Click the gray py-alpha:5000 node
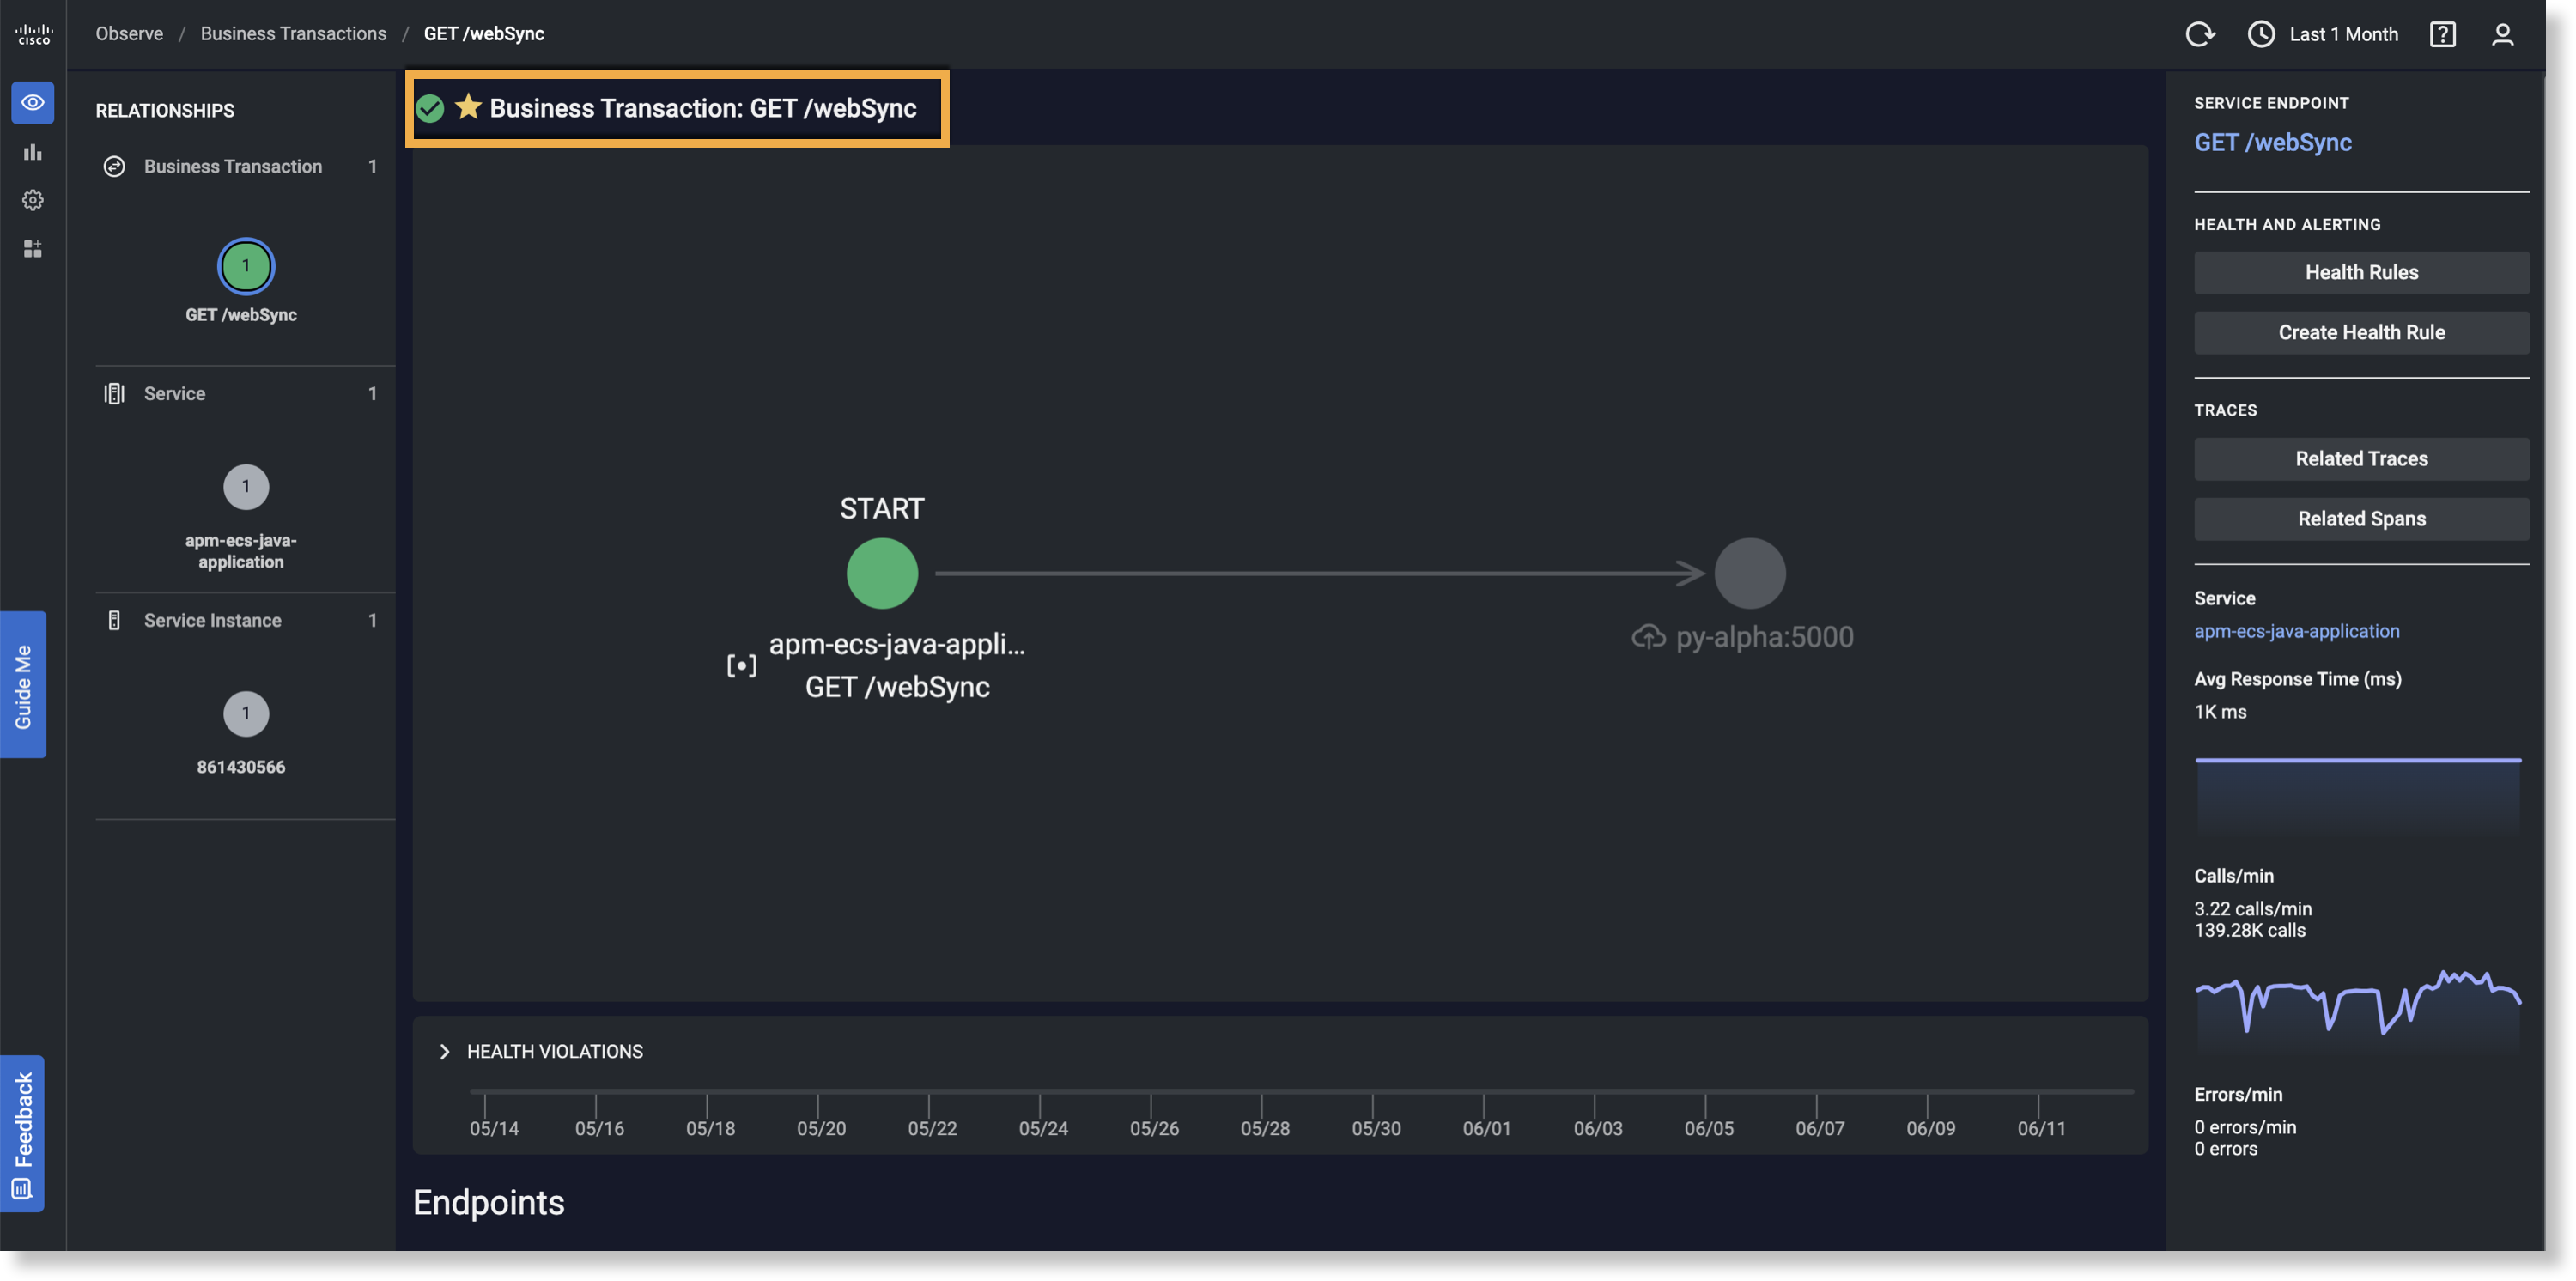Screen dimensions: 2576x1281 (1749, 573)
